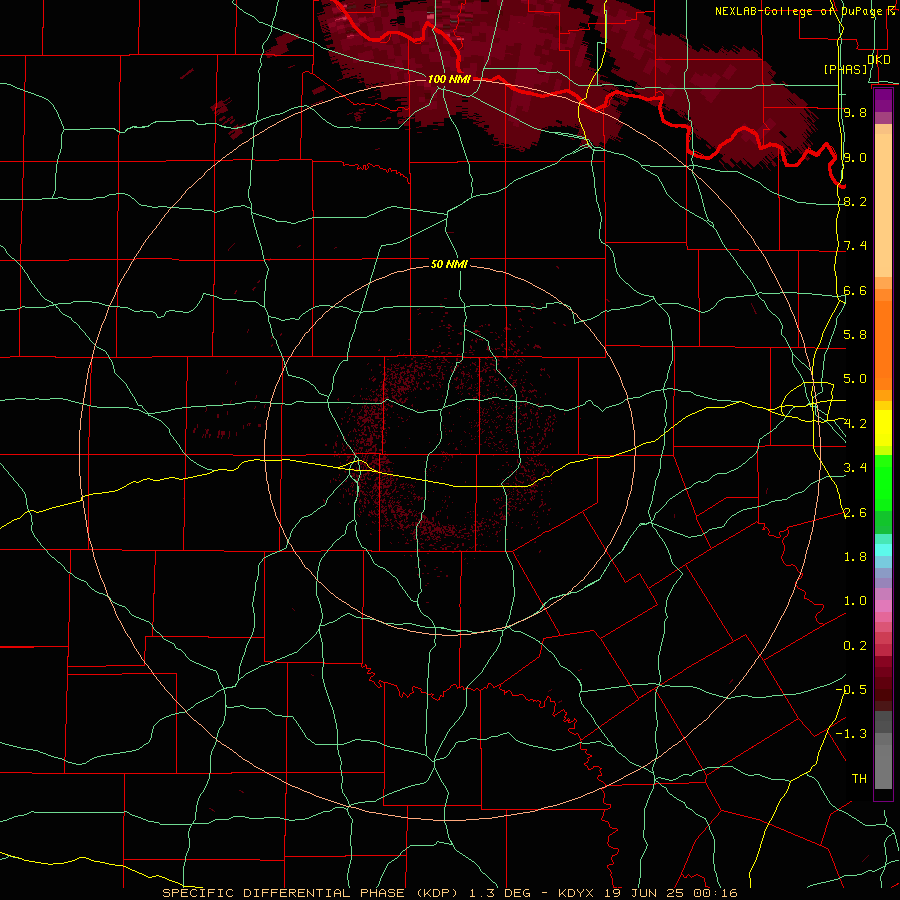This screenshot has height=900, width=900.
Task: Click the 19 JUN 25 date in the caption
Action: [646, 893]
